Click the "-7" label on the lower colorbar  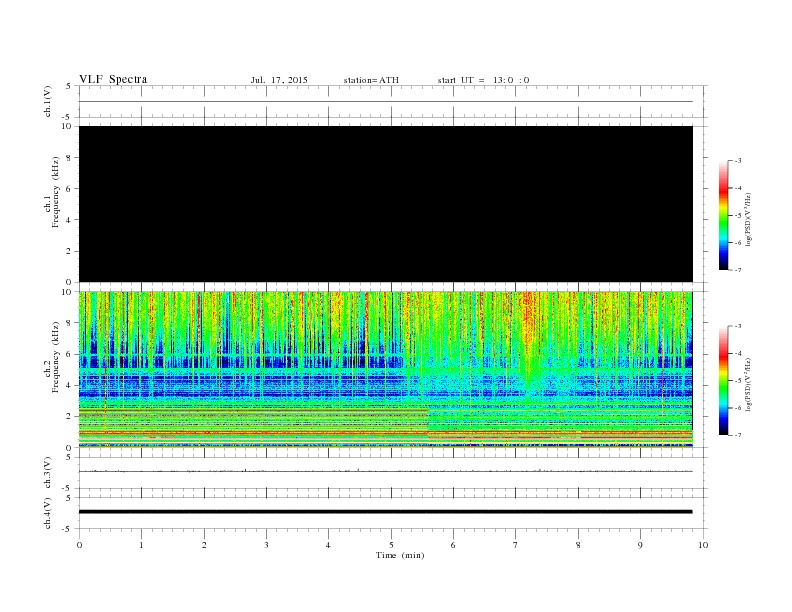[738, 435]
